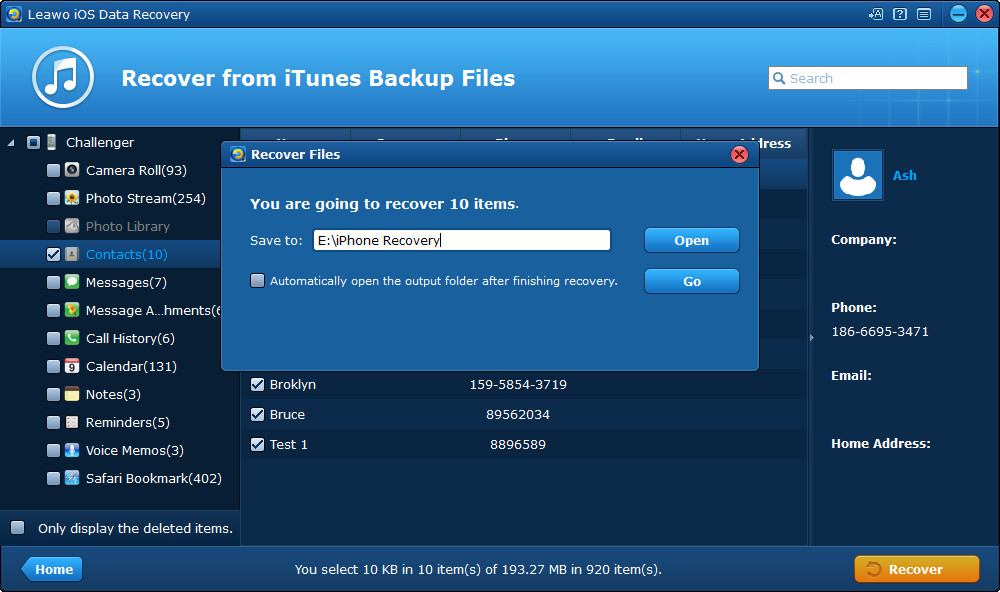
Task: Click the Bruce phone number 89562034
Action: coord(518,415)
